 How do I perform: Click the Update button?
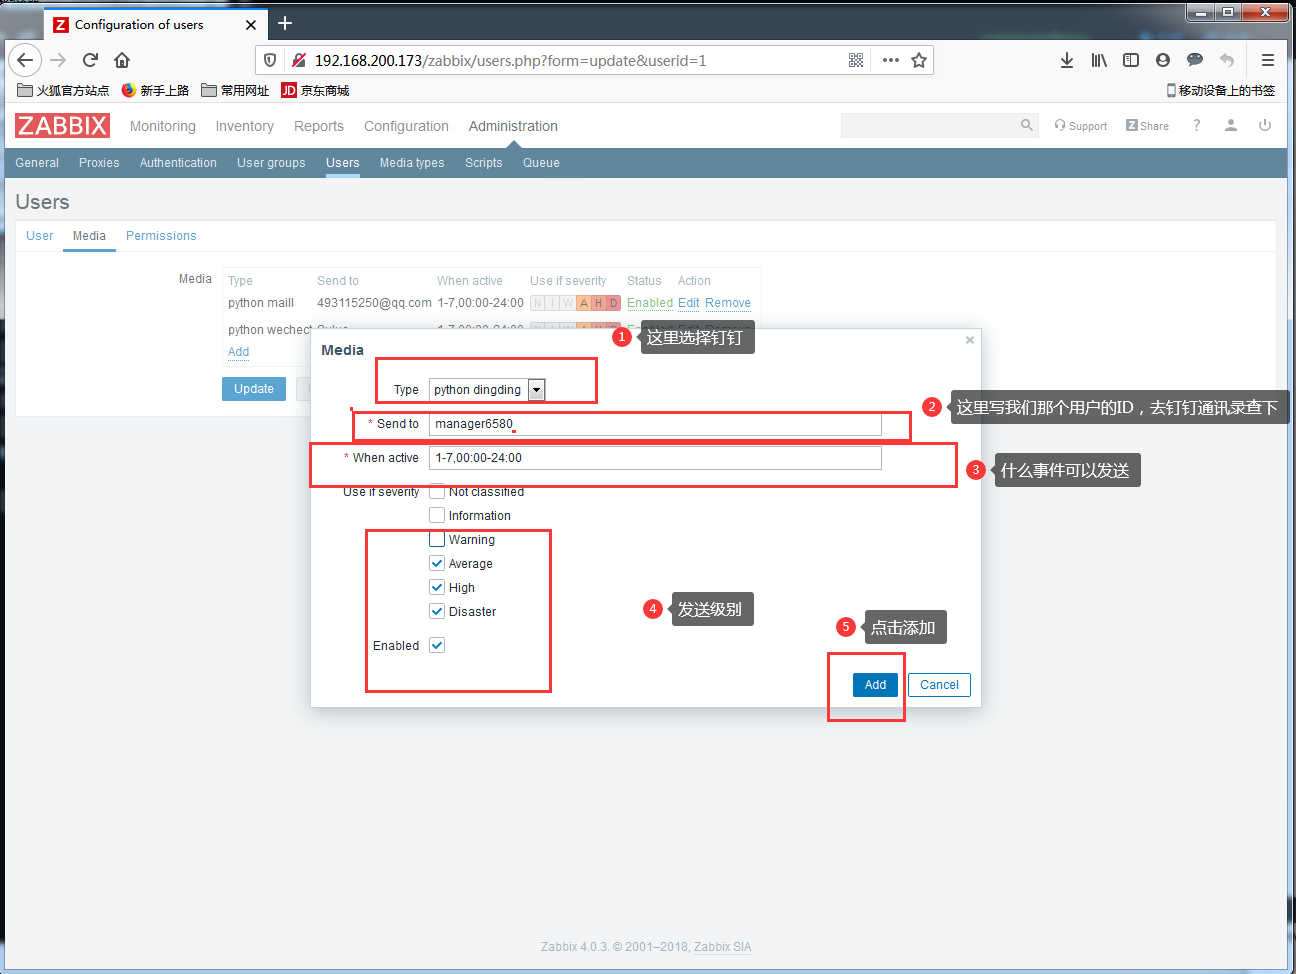tap(254, 389)
